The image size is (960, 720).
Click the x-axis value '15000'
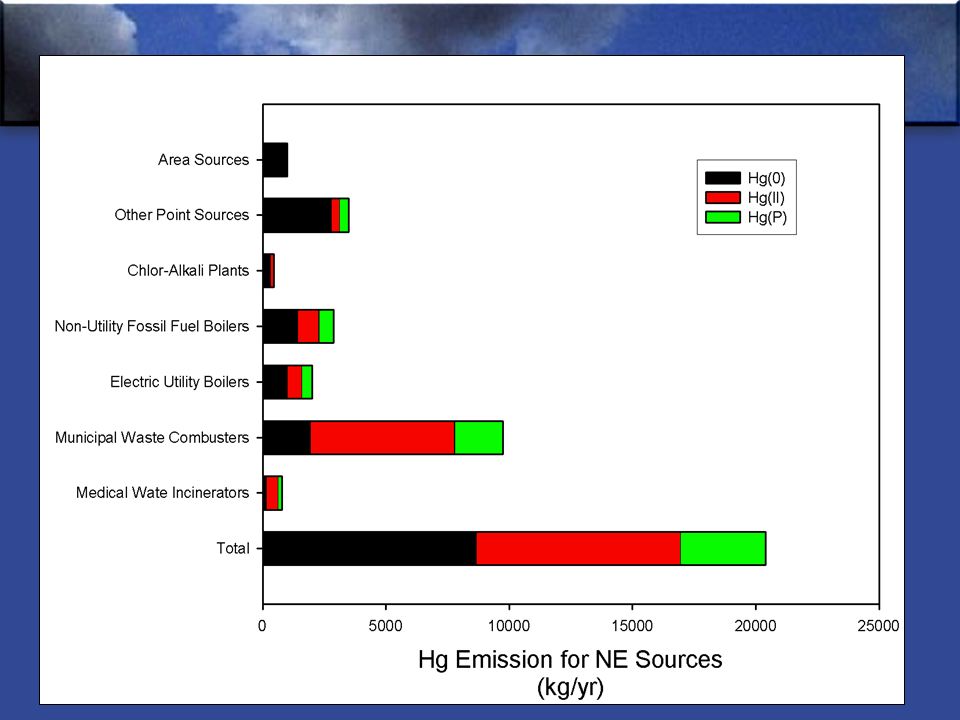[x=632, y=626]
